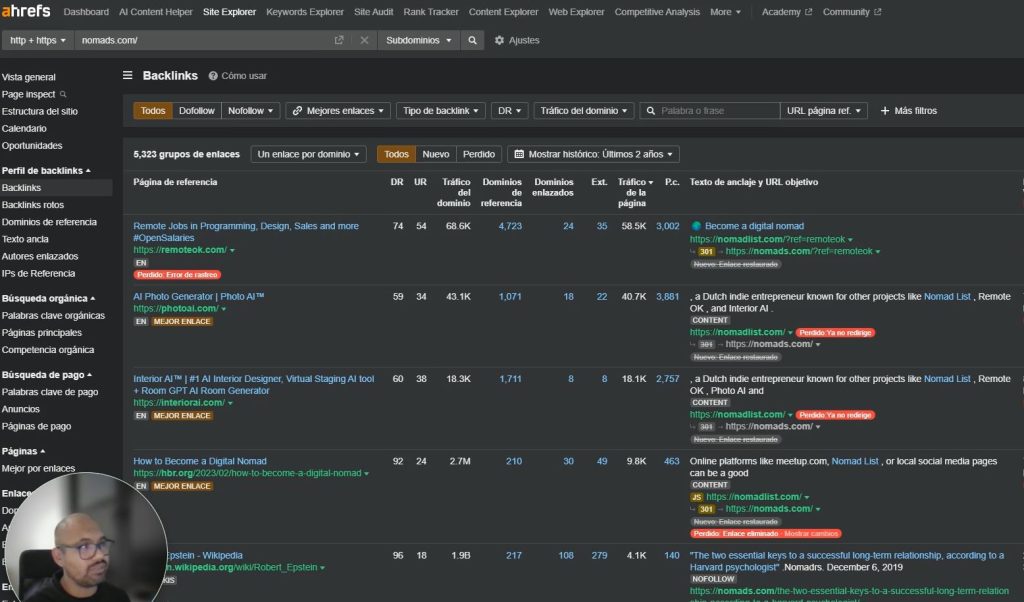Collapse Búsqueda orgánica section
The height and width of the screenshot is (602, 1024).
pos(48,298)
